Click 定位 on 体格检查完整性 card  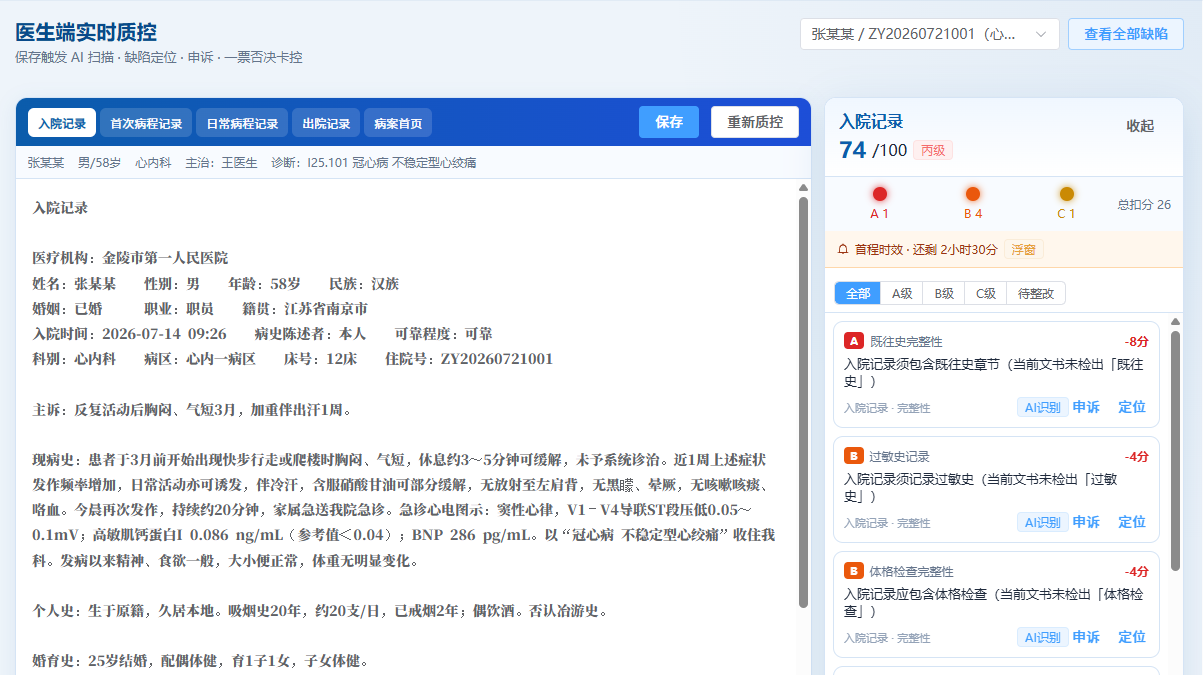click(1132, 637)
